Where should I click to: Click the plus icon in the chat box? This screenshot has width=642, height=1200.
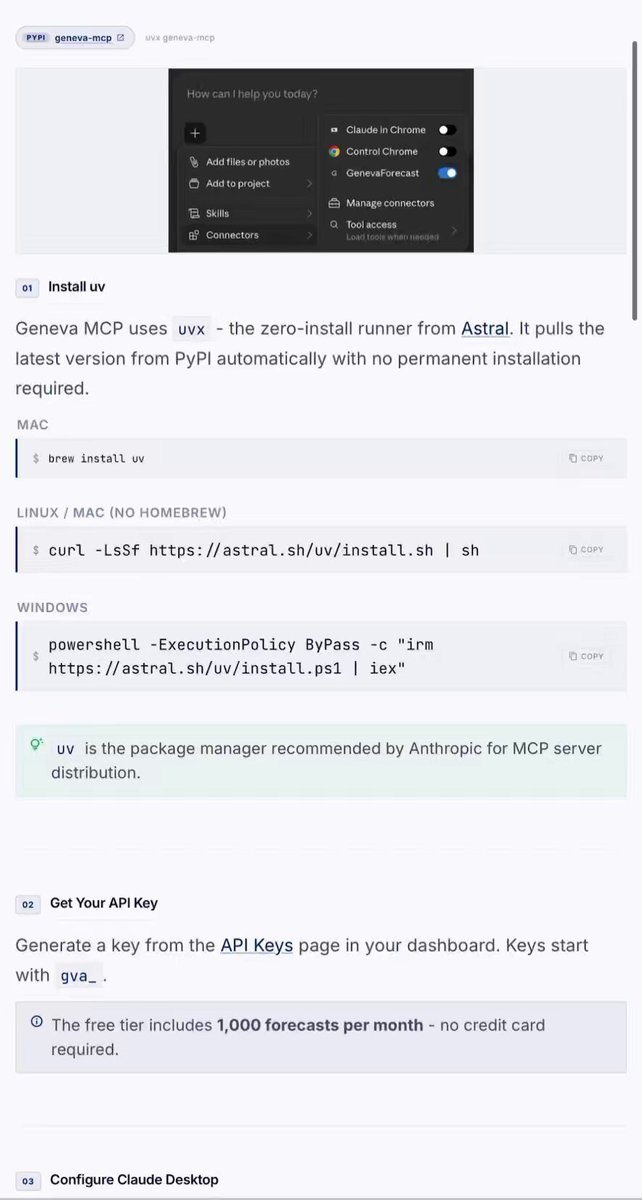tap(195, 132)
